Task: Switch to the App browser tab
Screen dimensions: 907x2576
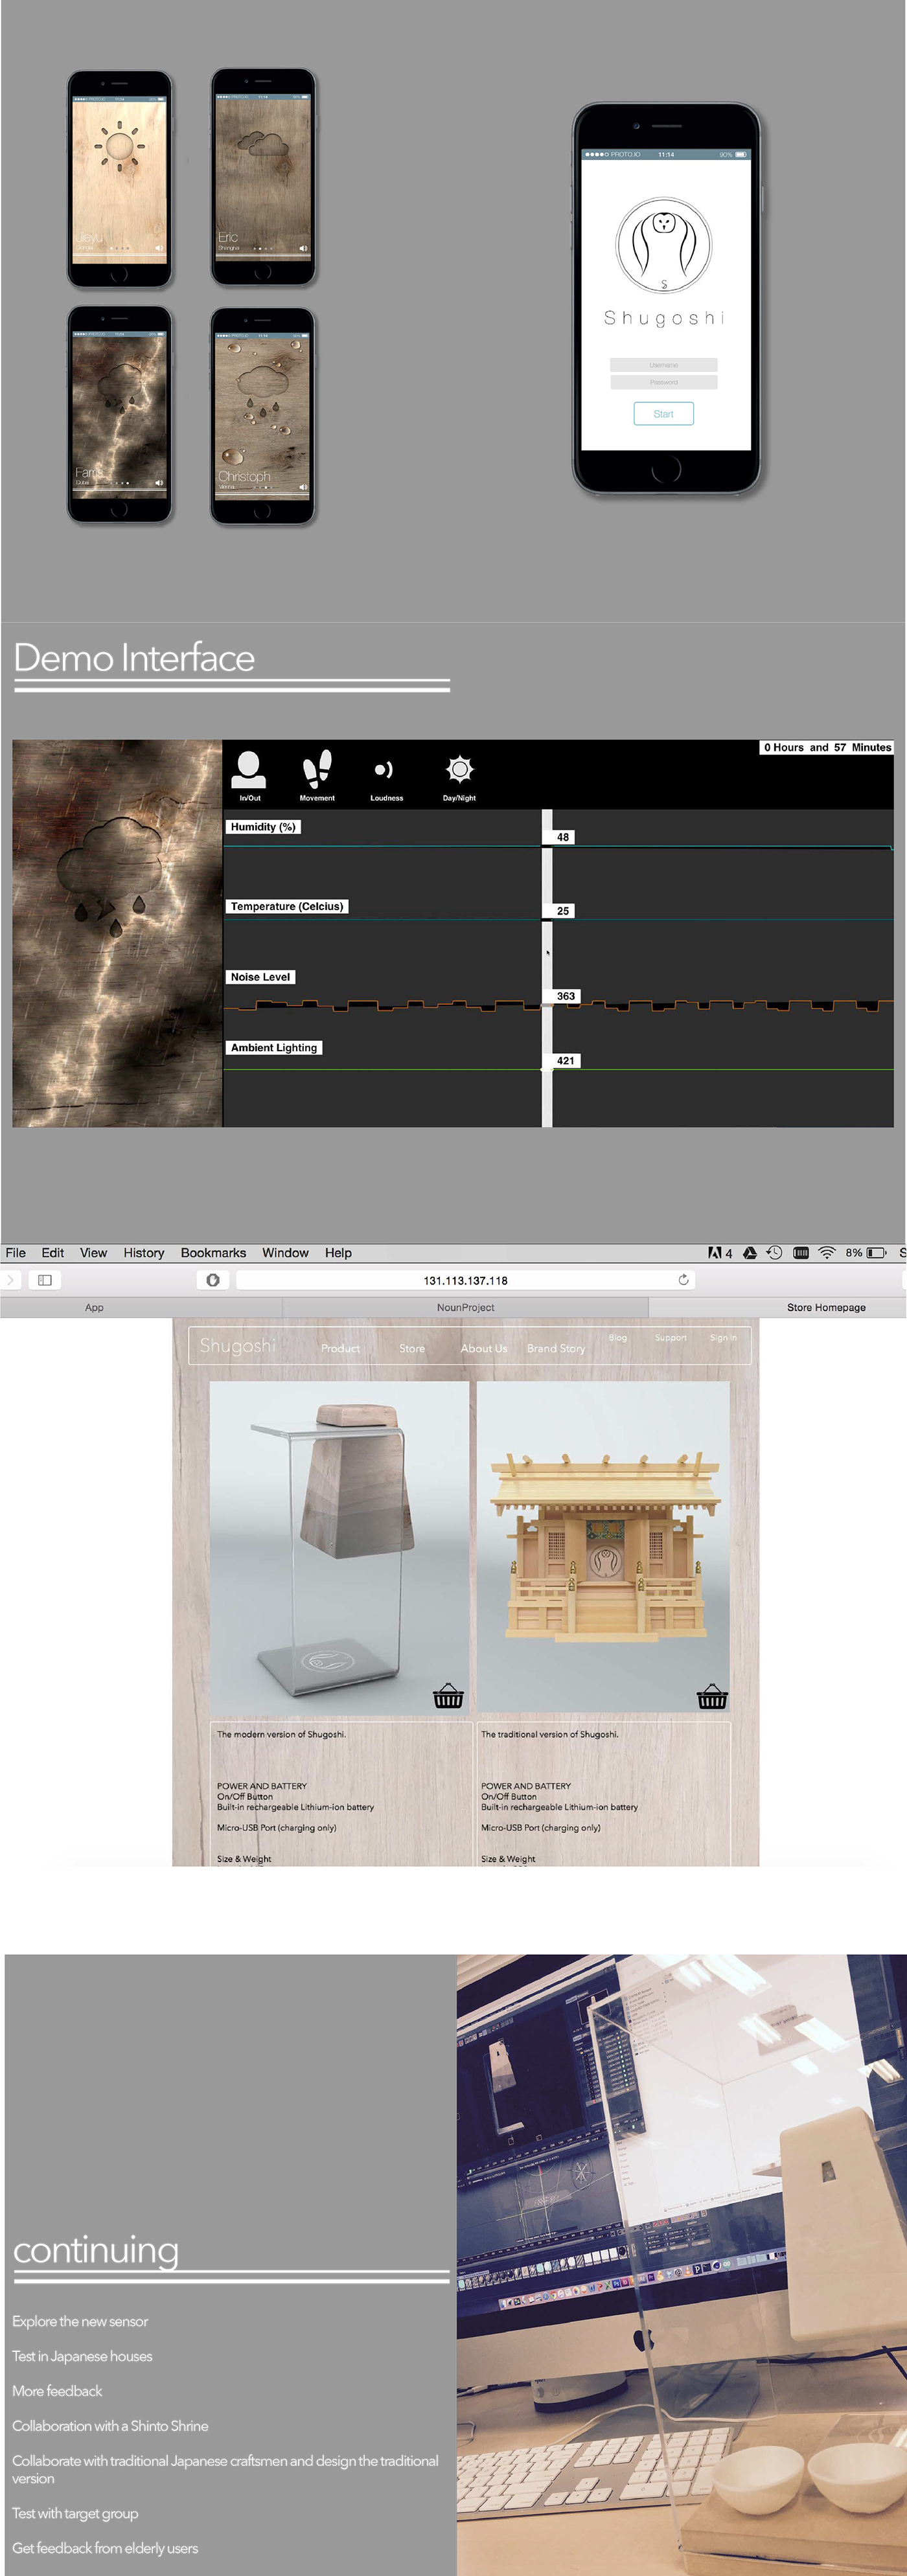Action: (x=94, y=1307)
